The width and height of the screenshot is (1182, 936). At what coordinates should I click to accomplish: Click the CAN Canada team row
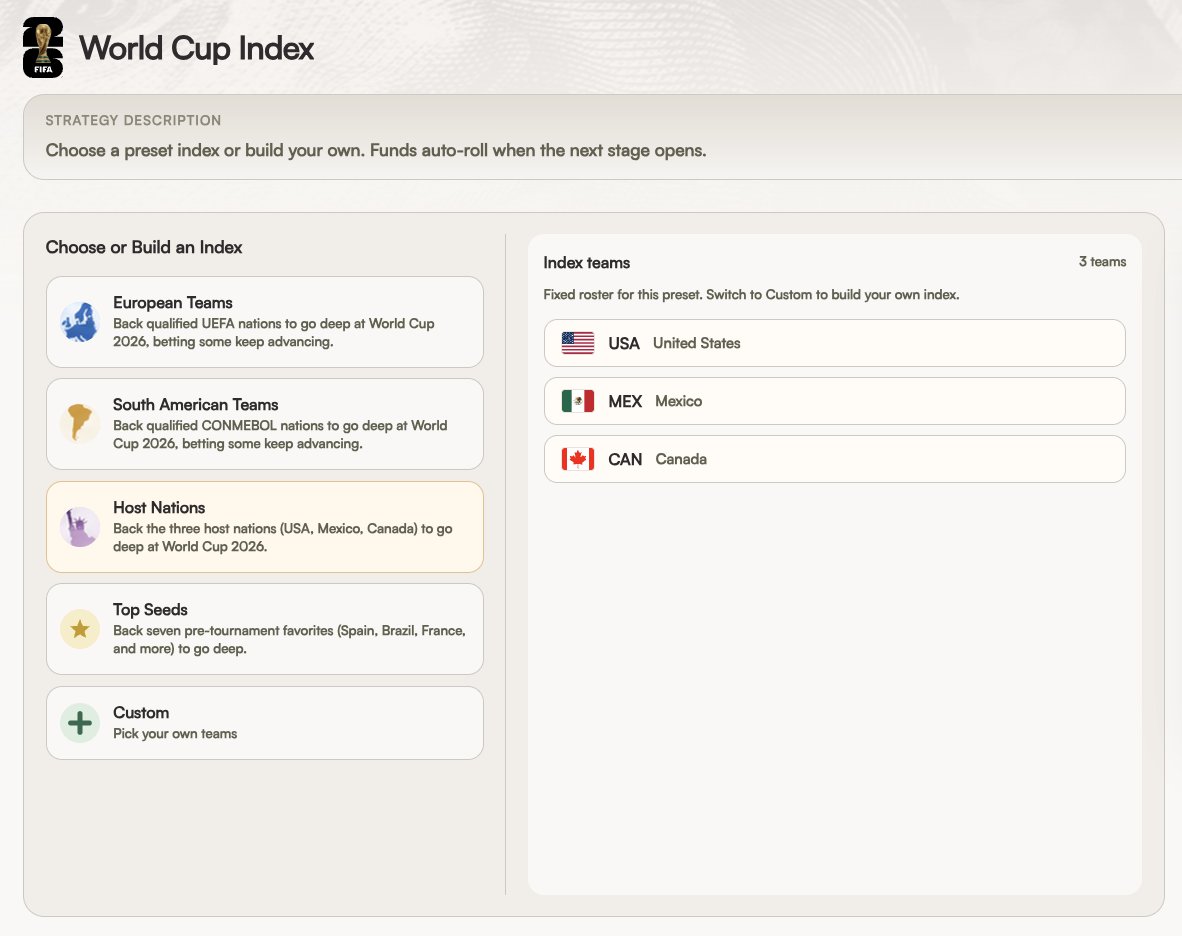pos(834,459)
